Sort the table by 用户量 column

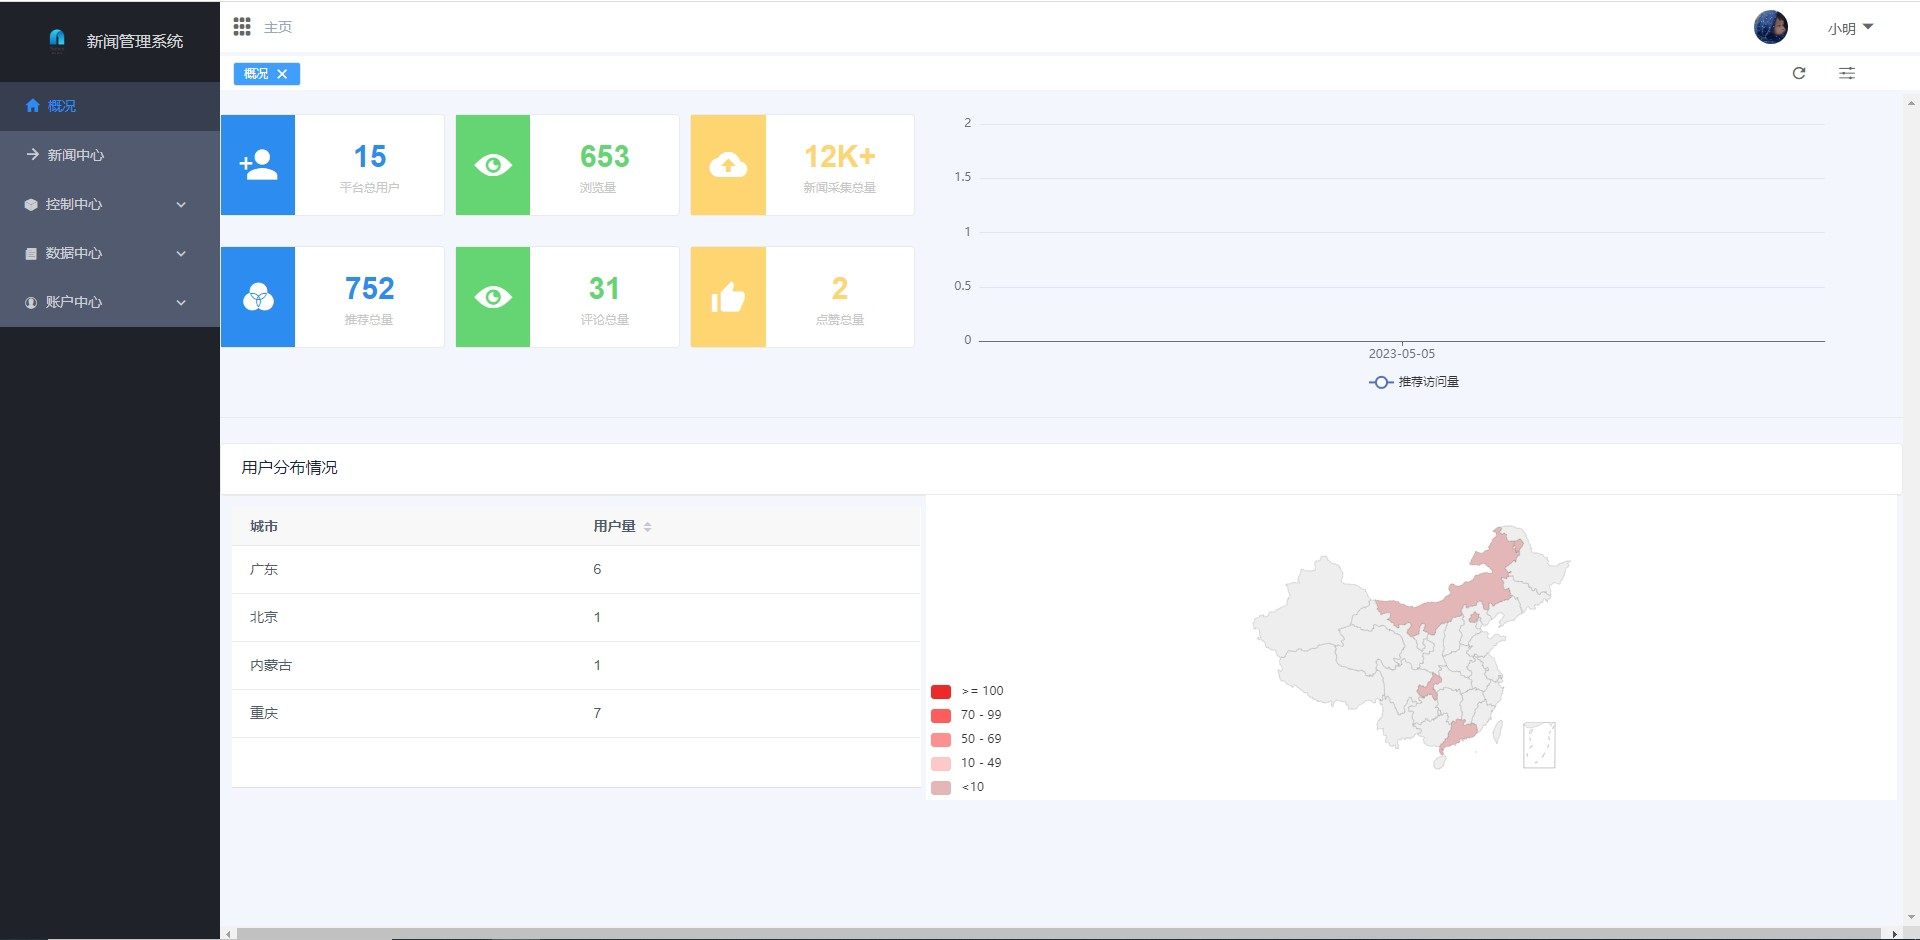tap(647, 527)
